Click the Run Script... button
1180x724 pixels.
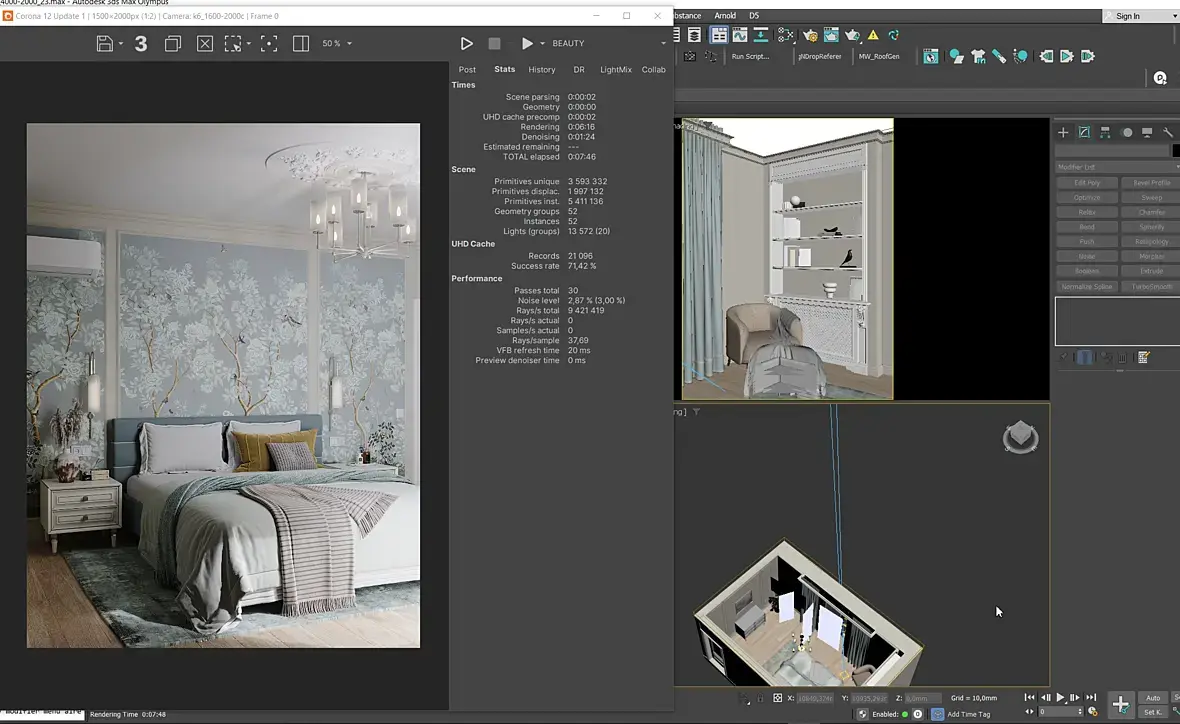pos(750,57)
